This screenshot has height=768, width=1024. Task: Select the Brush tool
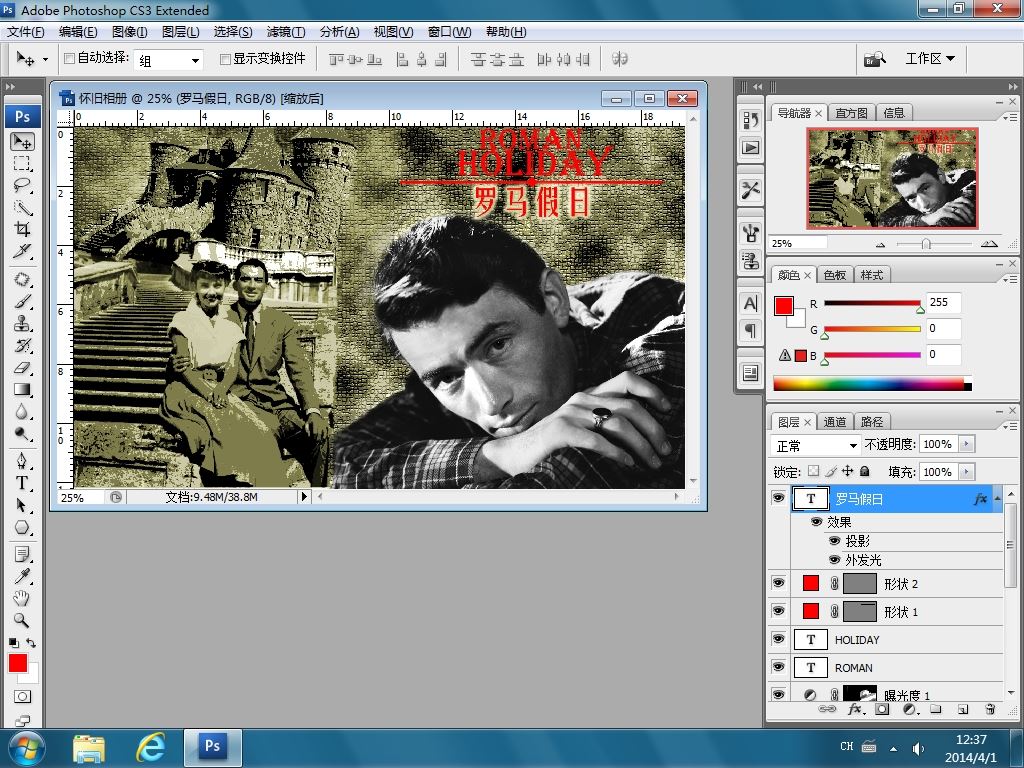point(22,302)
